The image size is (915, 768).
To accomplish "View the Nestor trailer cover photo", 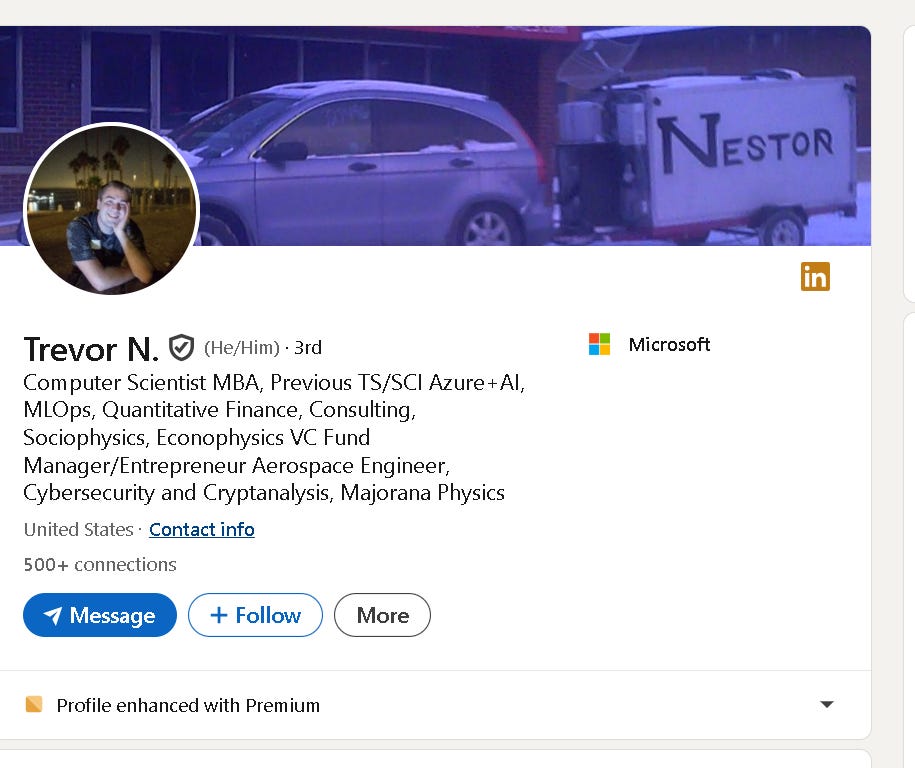I will pos(435,135).
